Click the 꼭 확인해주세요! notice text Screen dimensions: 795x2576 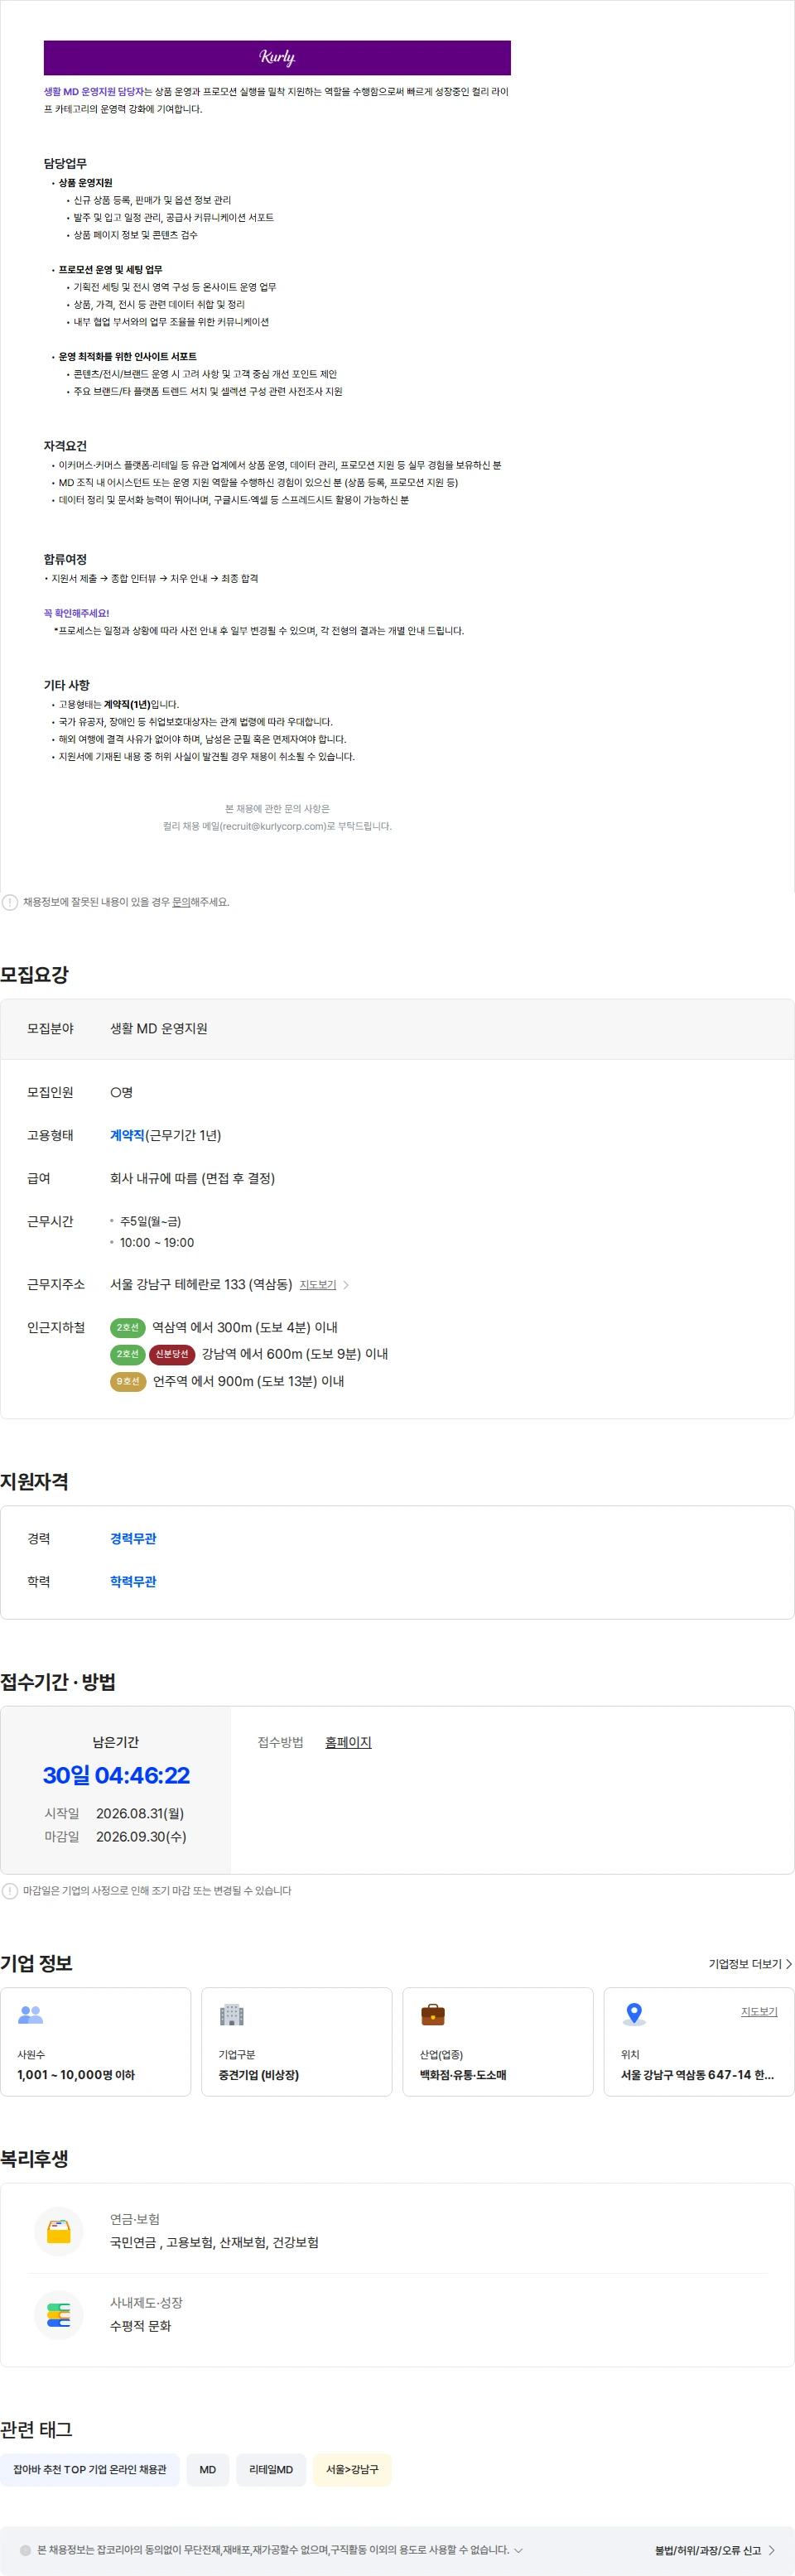pyautogui.click(x=77, y=613)
